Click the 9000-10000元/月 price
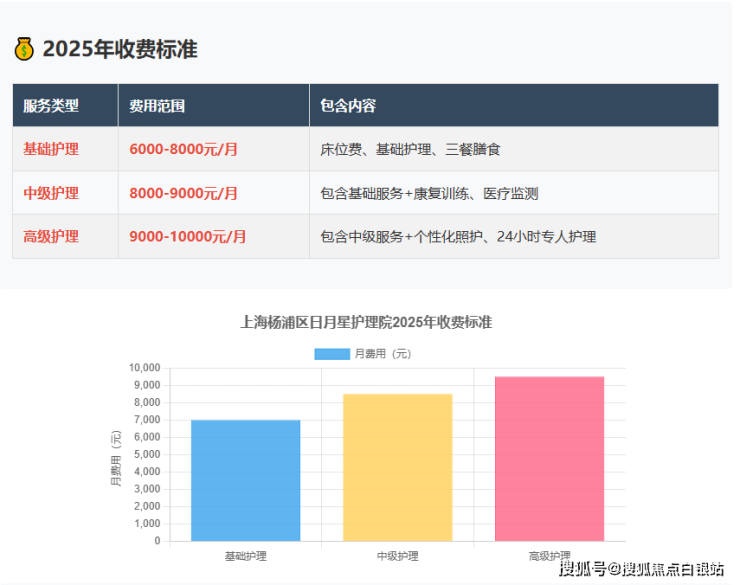Image resolution: width=740 pixels, height=585 pixels. (188, 237)
